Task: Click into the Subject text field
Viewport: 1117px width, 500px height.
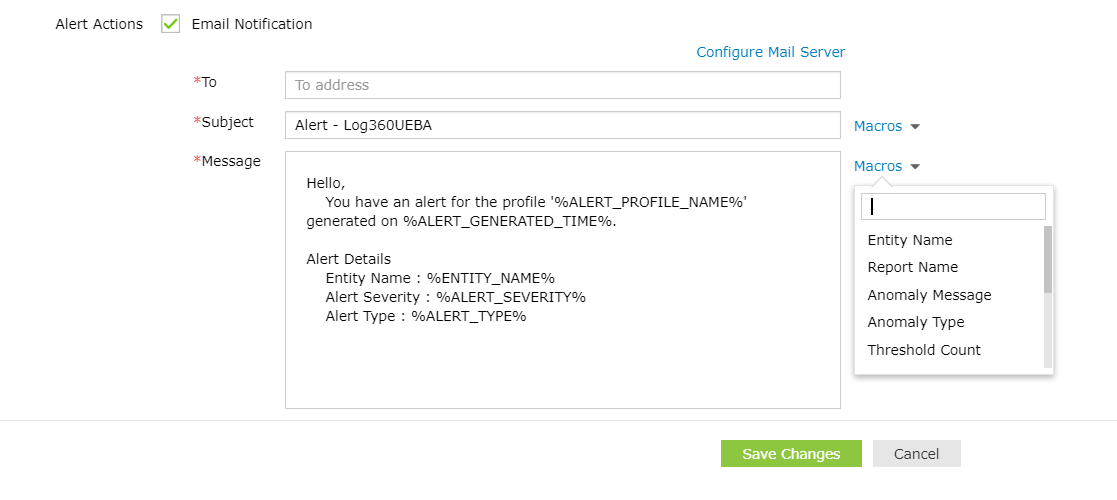Action: click(x=562, y=125)
